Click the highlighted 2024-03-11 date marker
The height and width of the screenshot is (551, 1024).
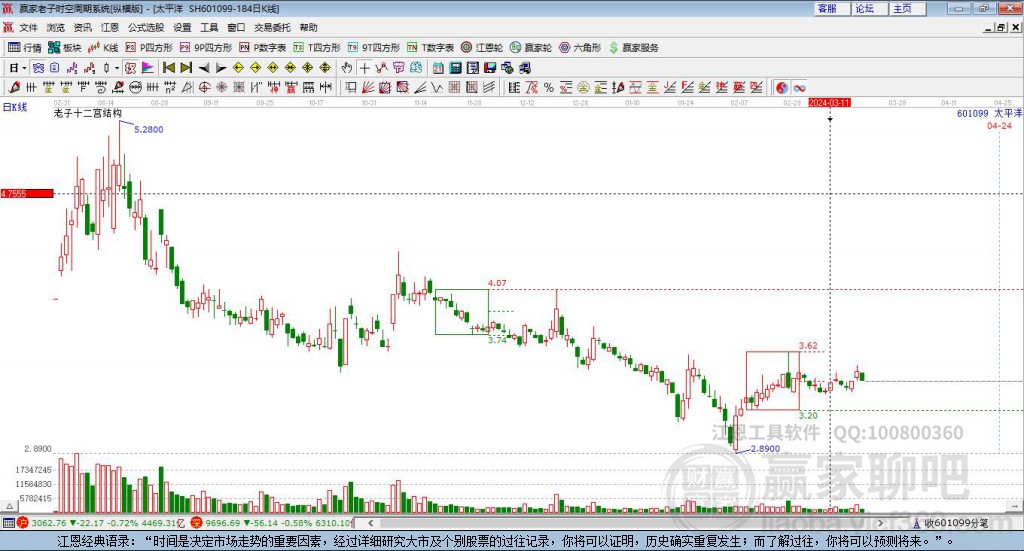(829, 102)
